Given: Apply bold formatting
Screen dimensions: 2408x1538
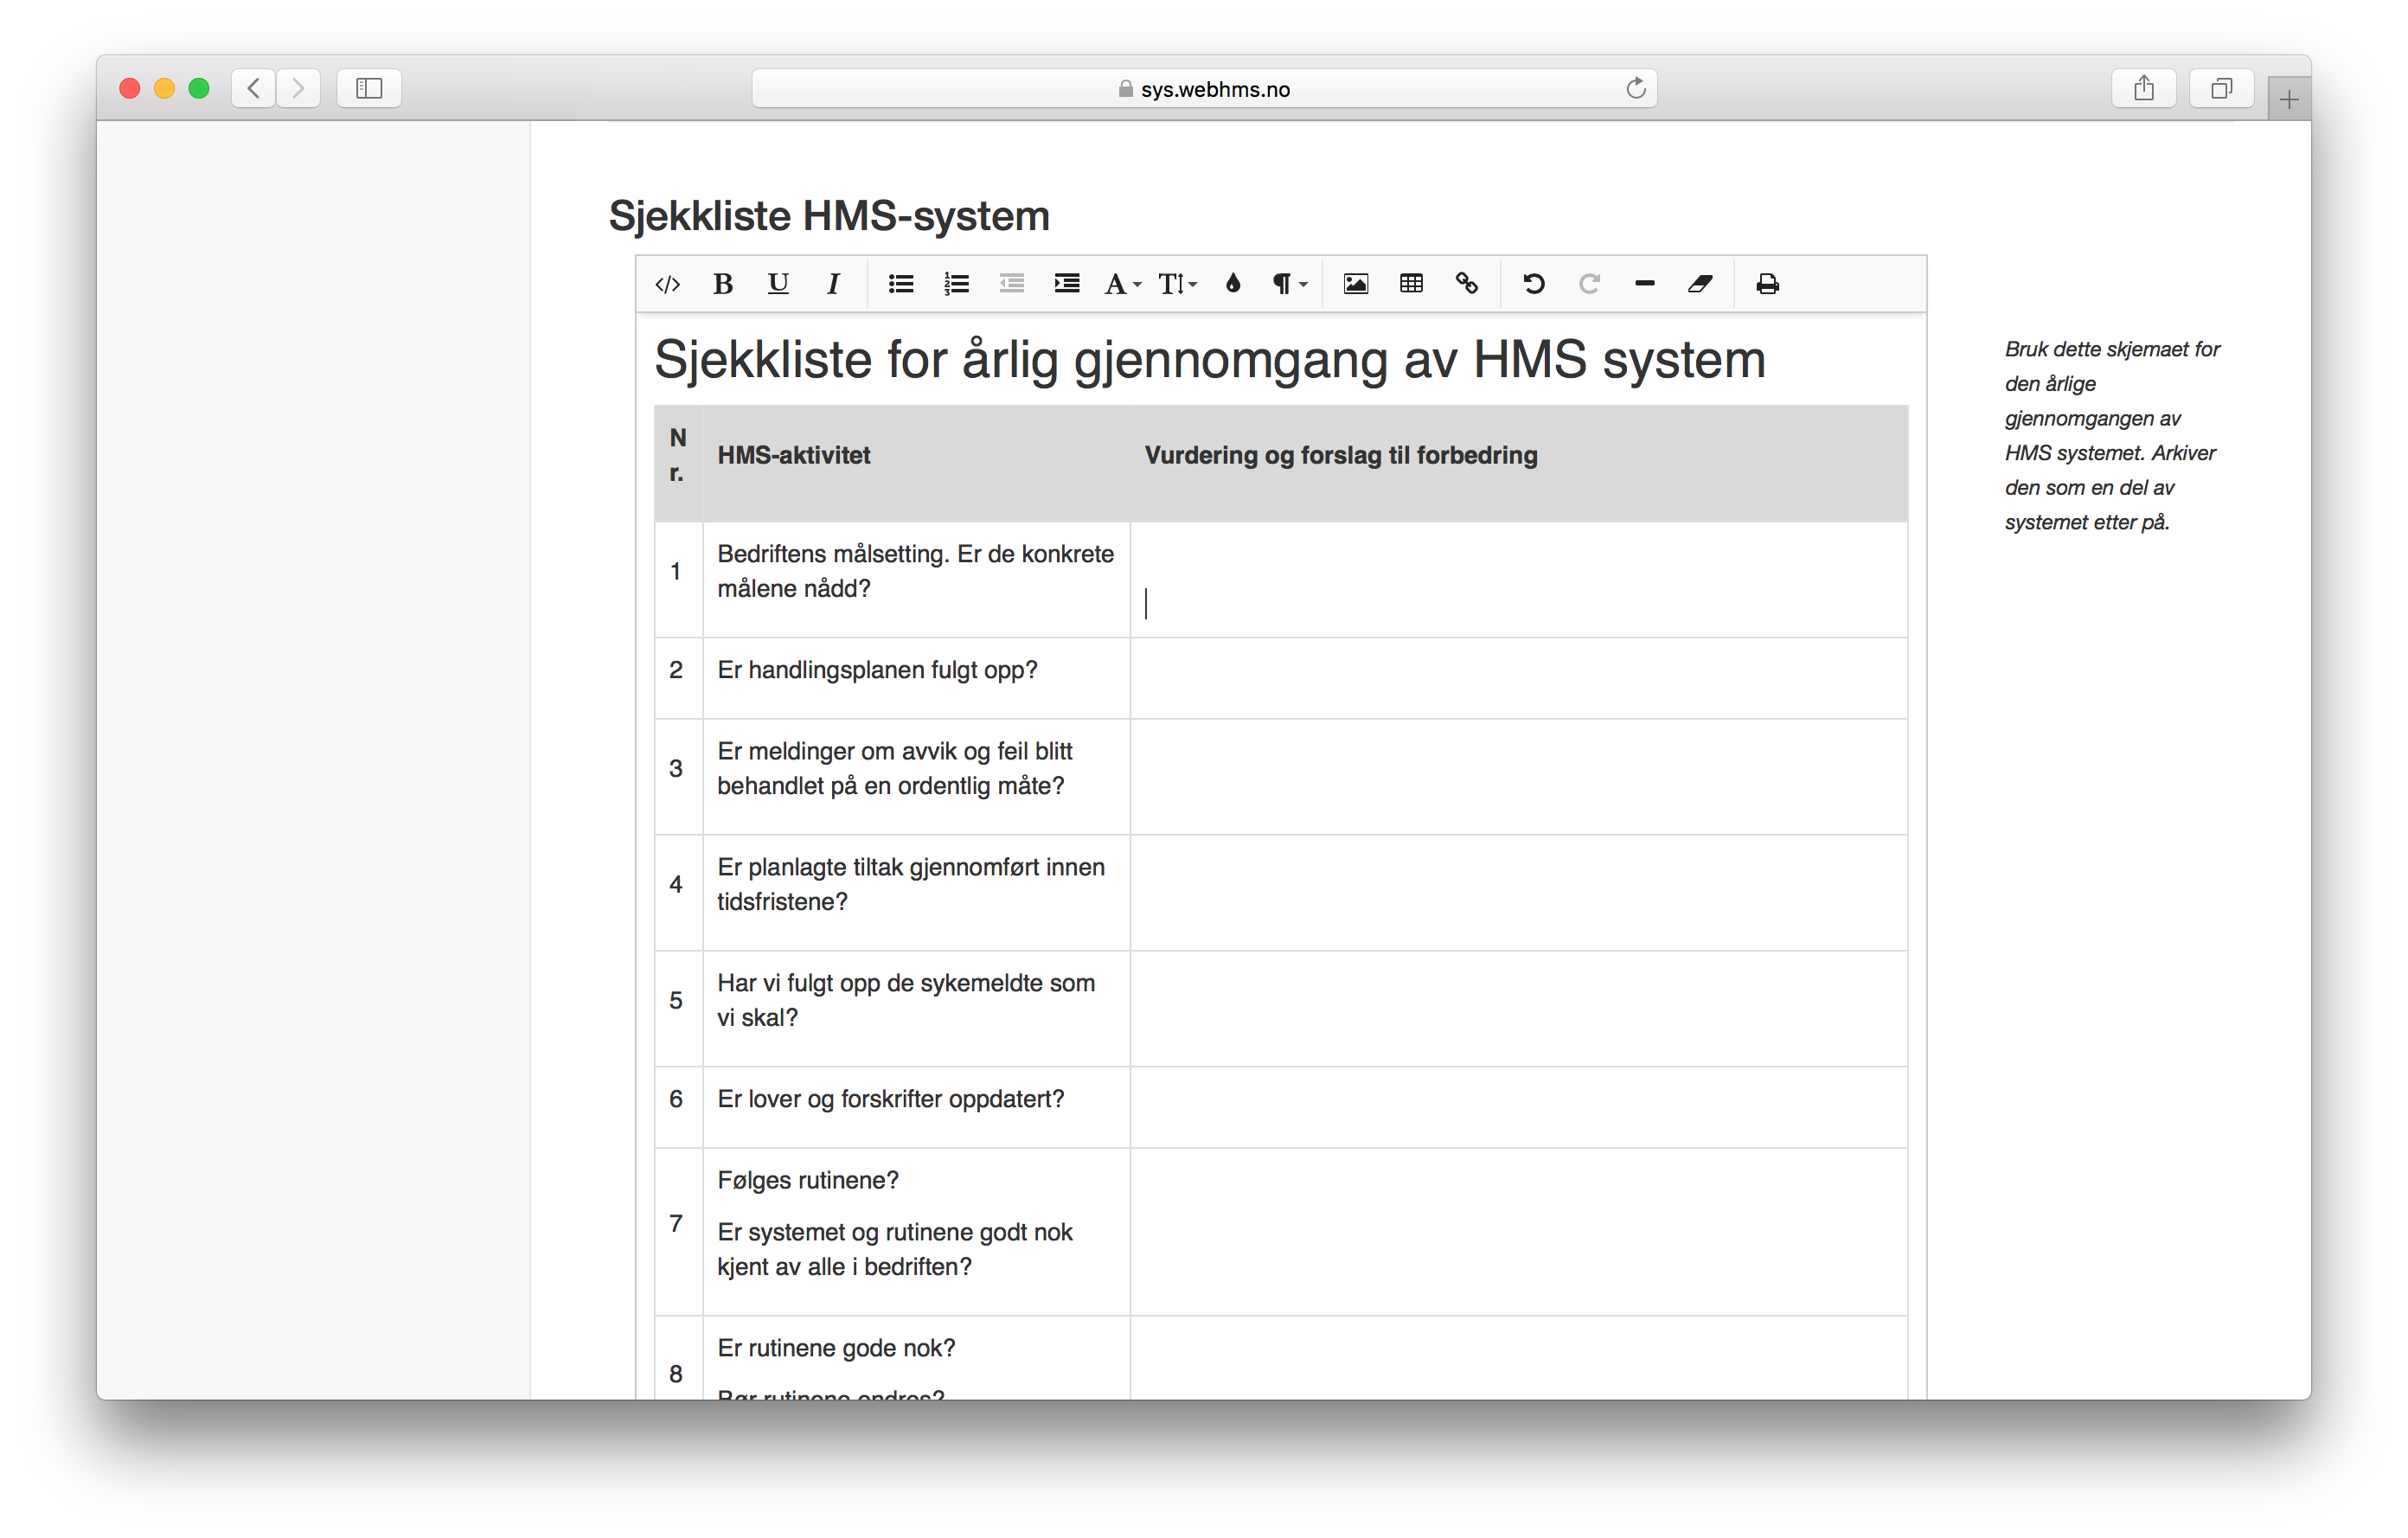Looking at the screenshot, I should [722, 284].
